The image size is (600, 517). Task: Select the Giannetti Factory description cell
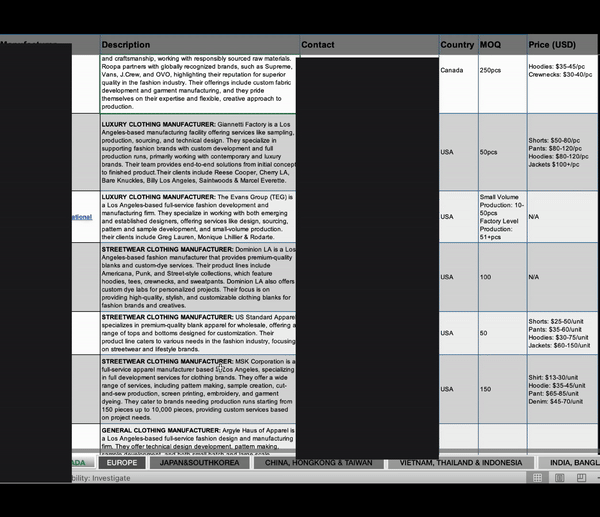click(x=199, y=152)
